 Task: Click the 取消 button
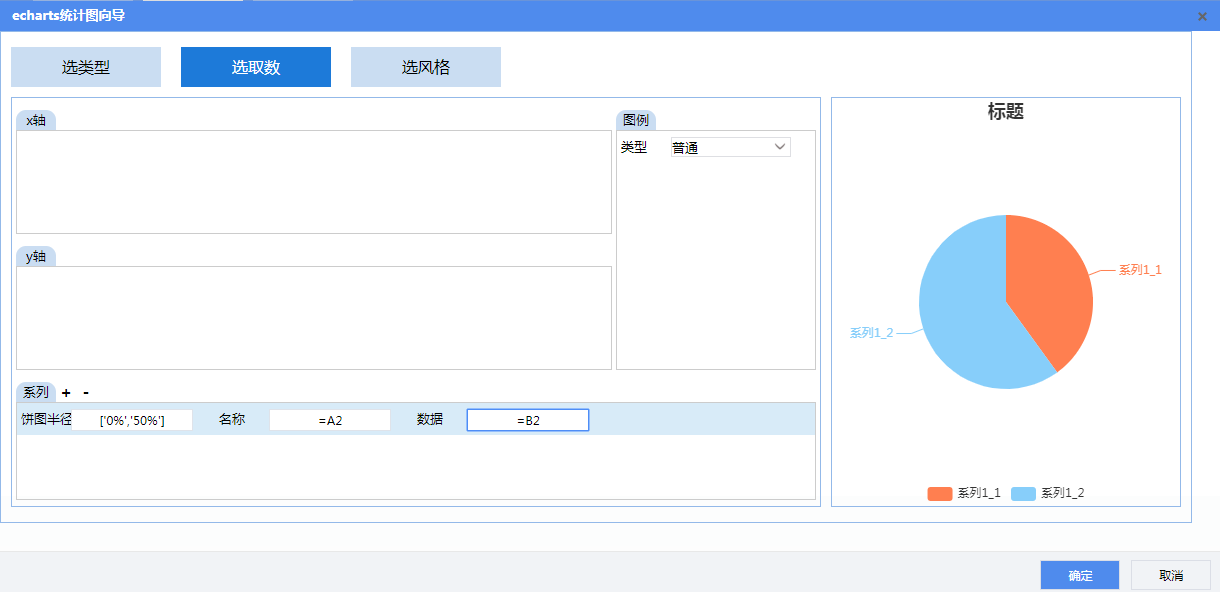pyautogui.click(x=1170, y=575)
